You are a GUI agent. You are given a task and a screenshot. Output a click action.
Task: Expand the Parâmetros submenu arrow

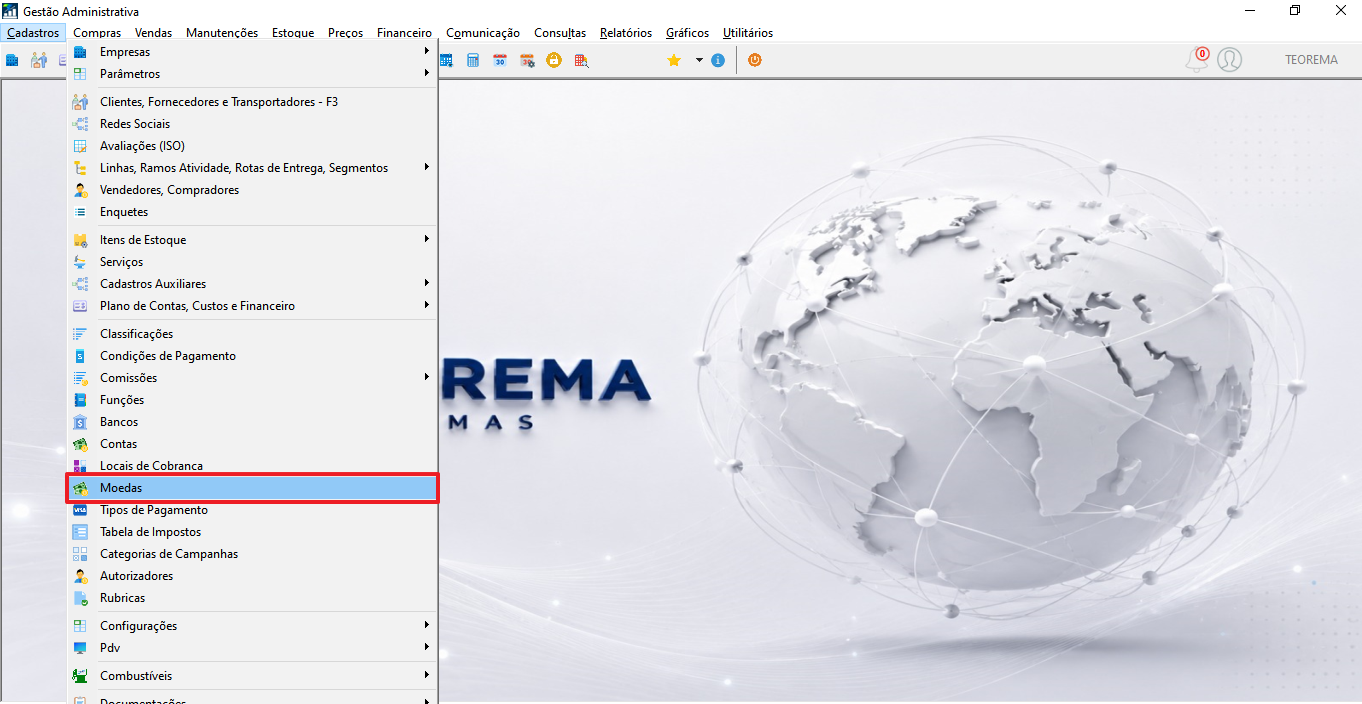point(426,73)
